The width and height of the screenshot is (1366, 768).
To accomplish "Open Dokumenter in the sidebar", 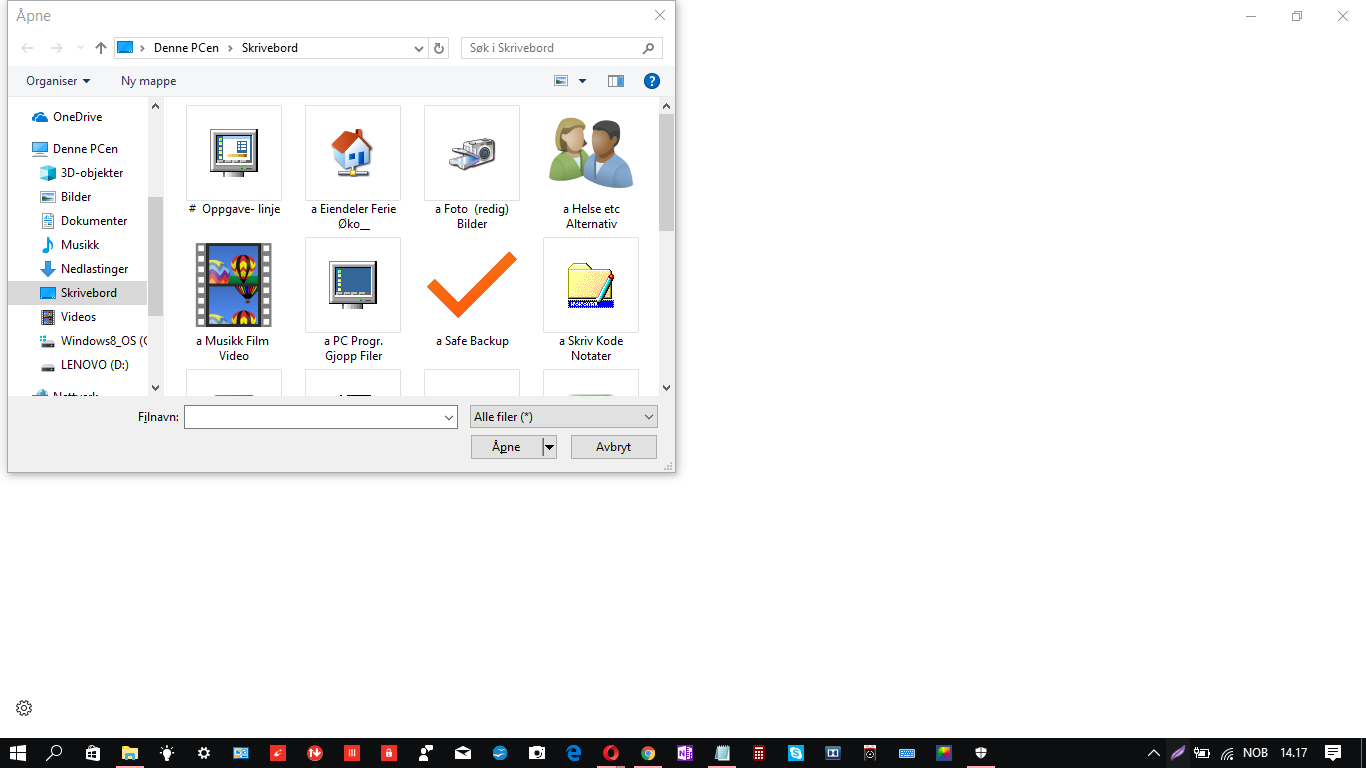I will point(94,221).
